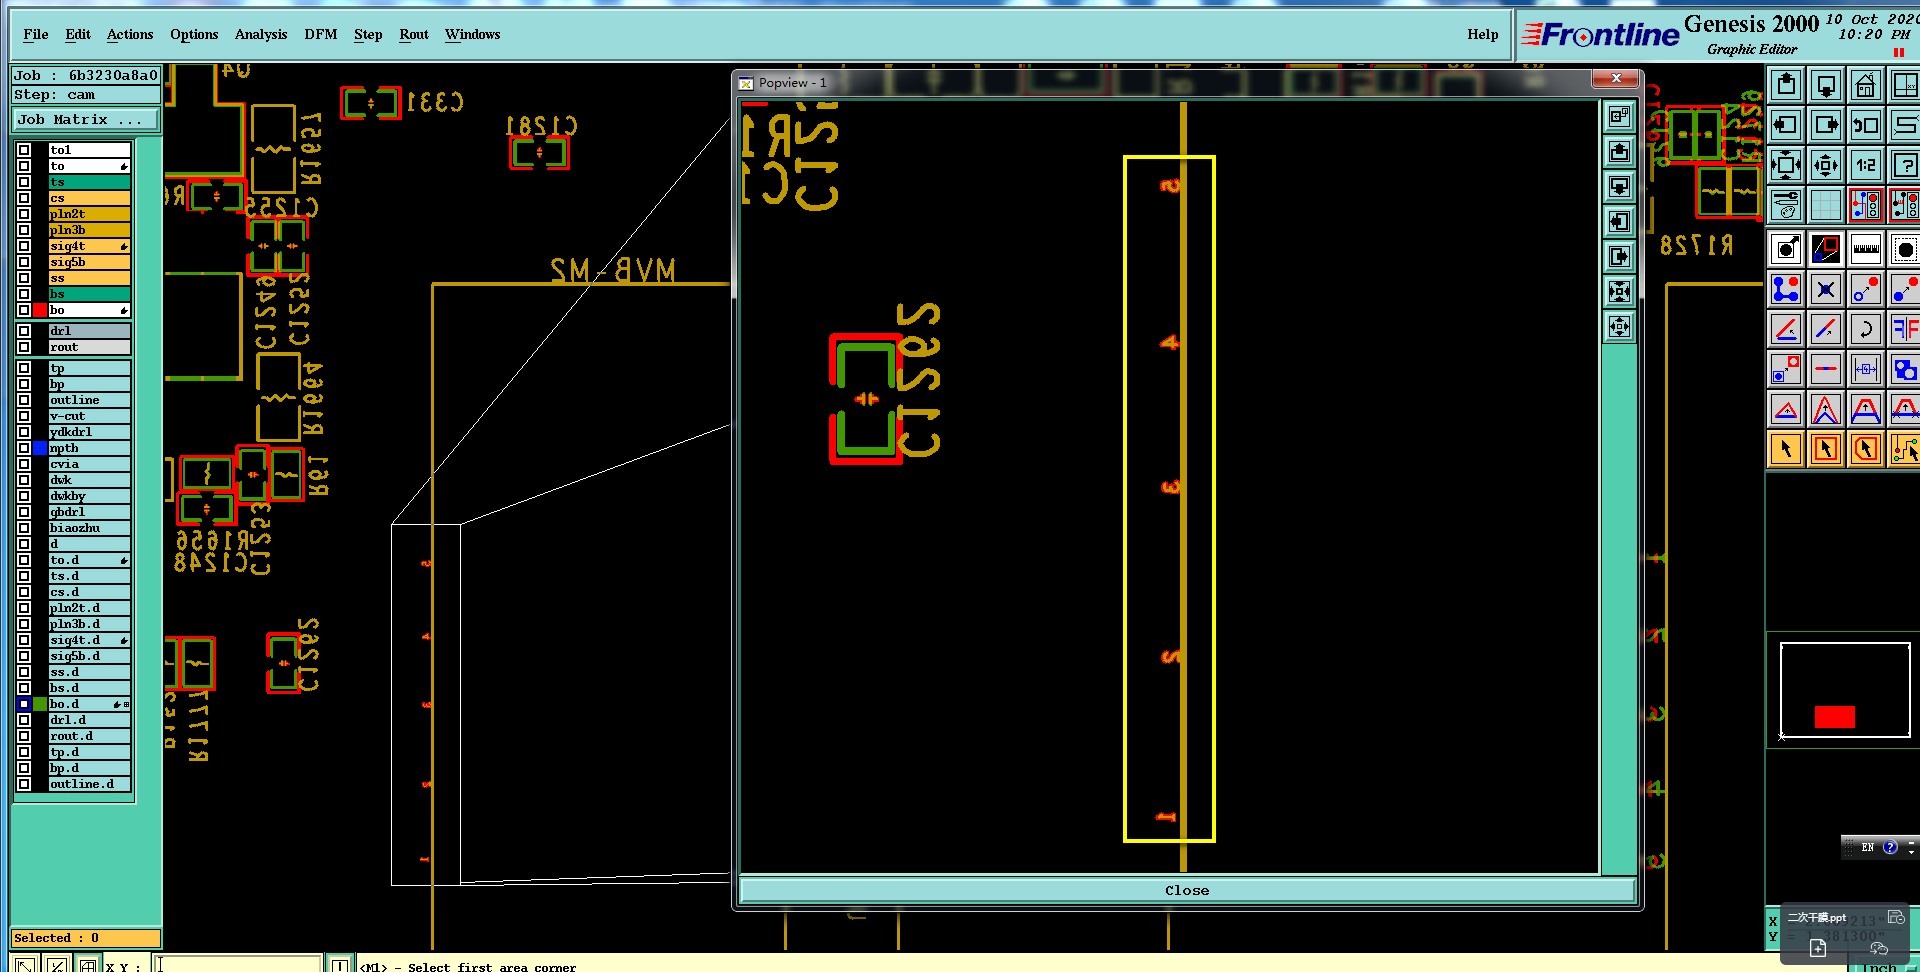Toggle checkbox for layer outline
The height and width of the screenshot is (972, 1920).
24,400
